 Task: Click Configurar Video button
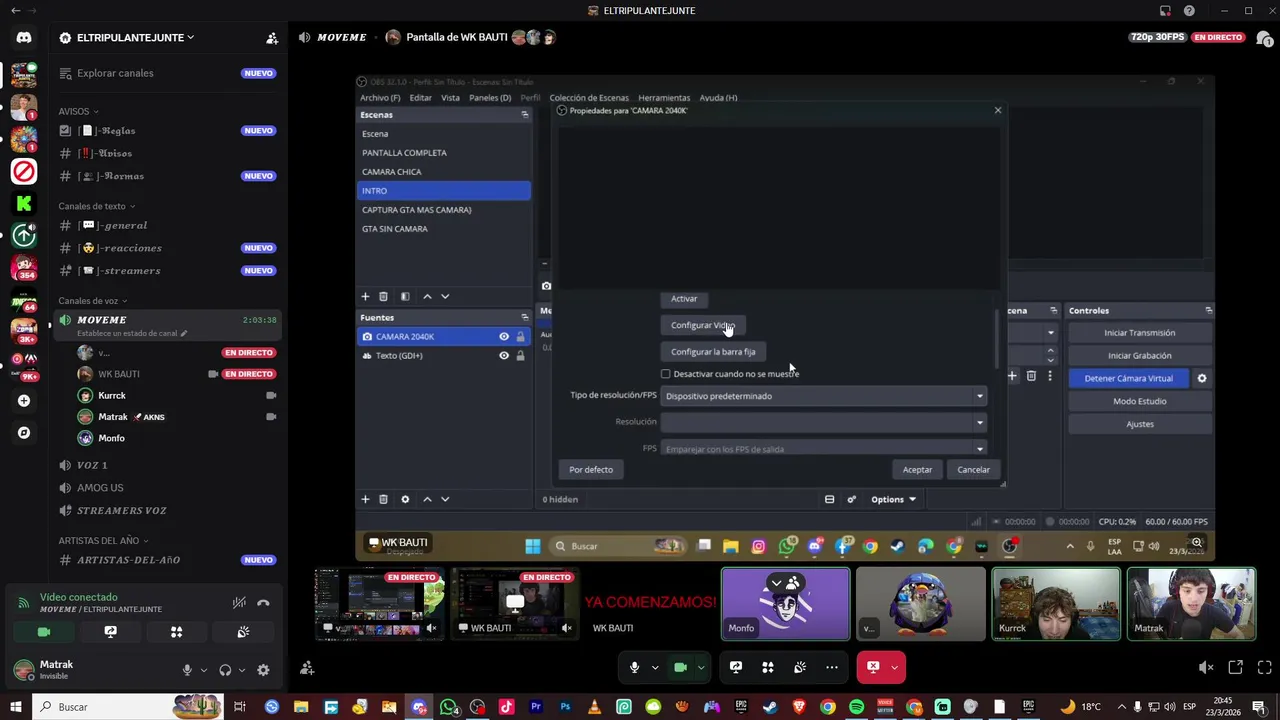point(703,326)
